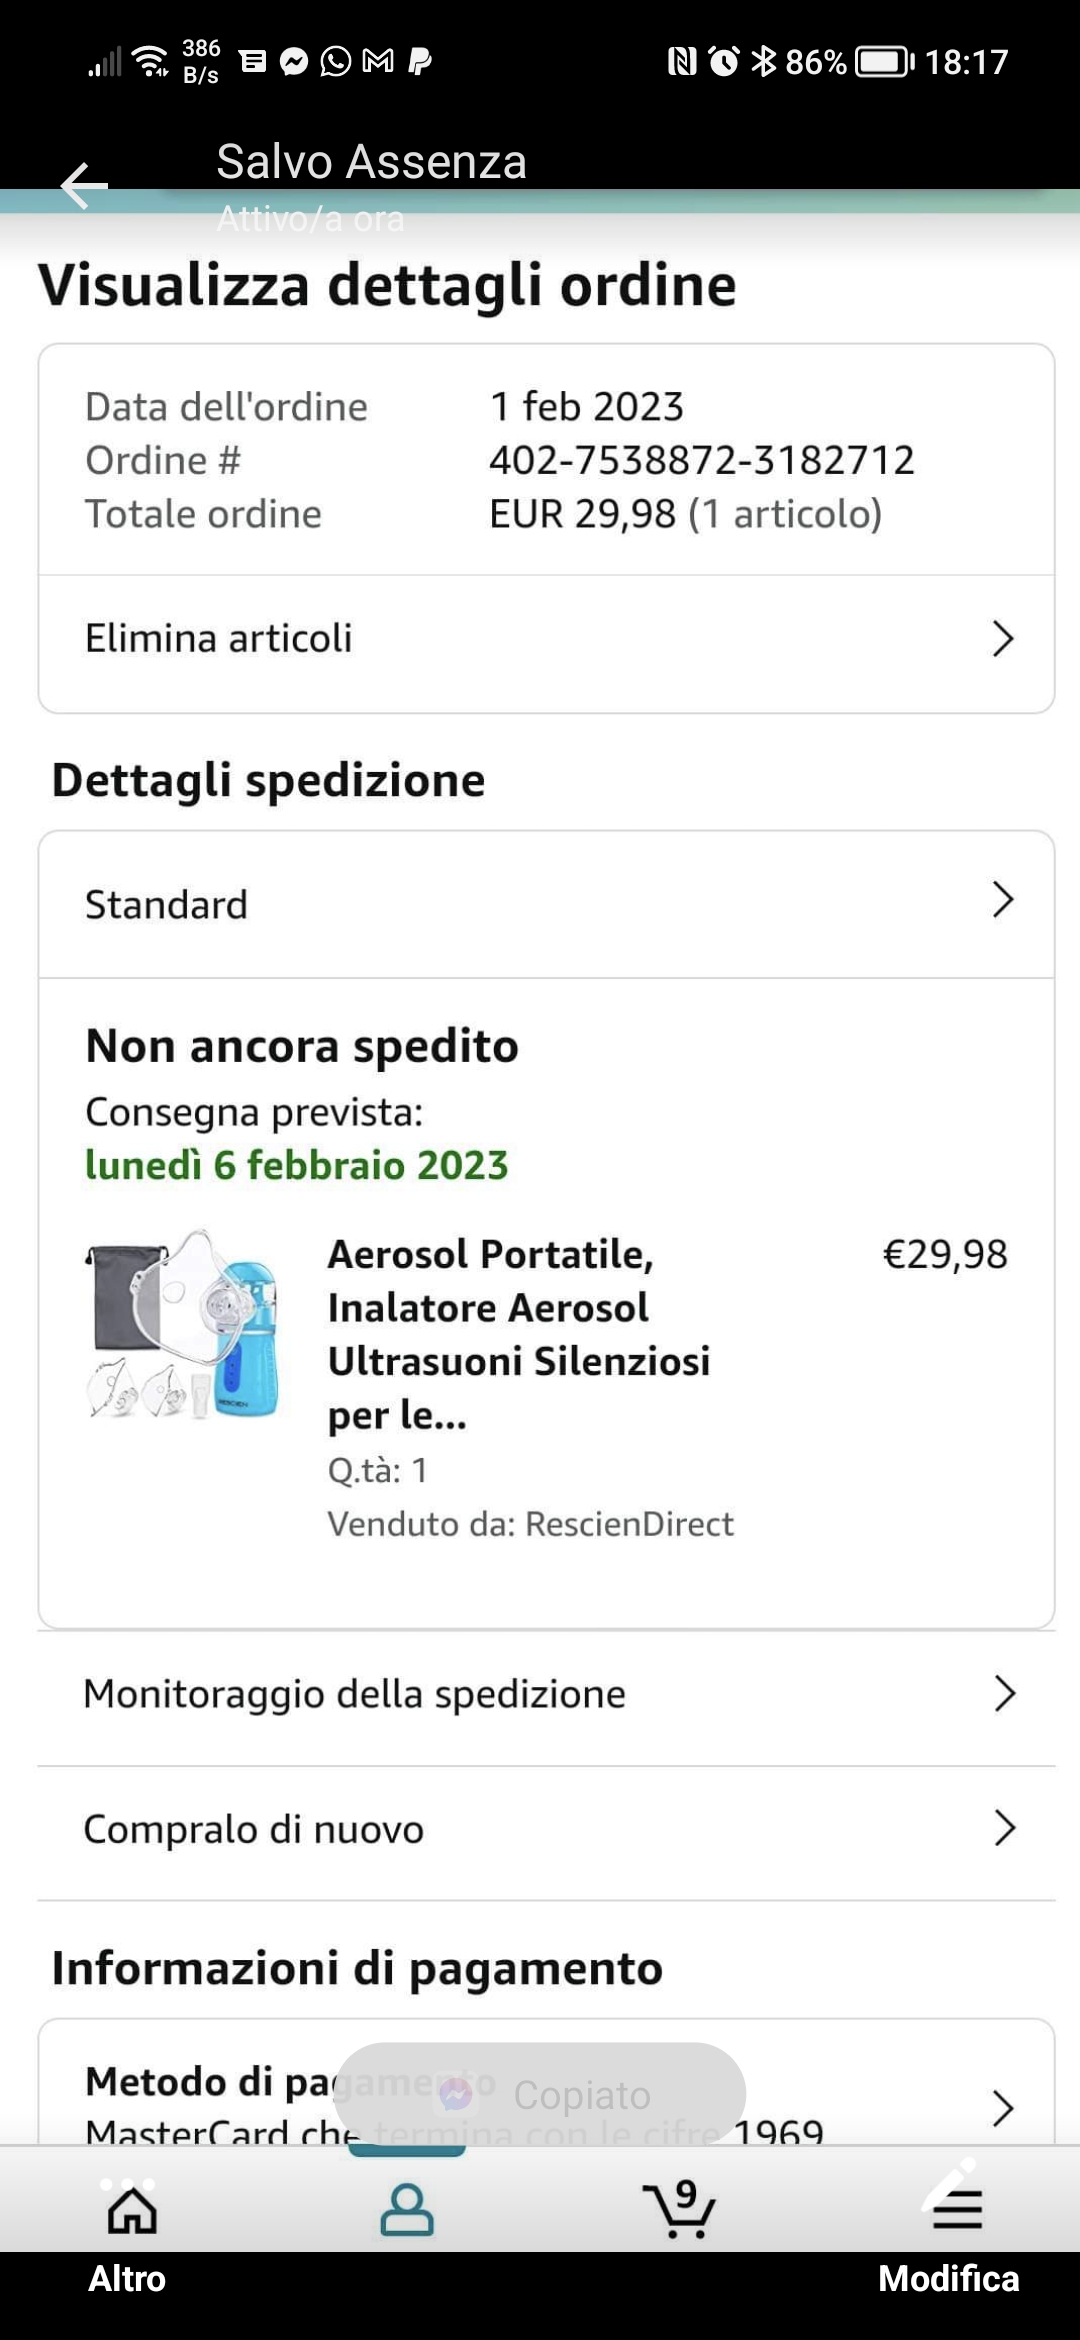
Task: Open the Home tab icon
Action: coord(132,2209)
